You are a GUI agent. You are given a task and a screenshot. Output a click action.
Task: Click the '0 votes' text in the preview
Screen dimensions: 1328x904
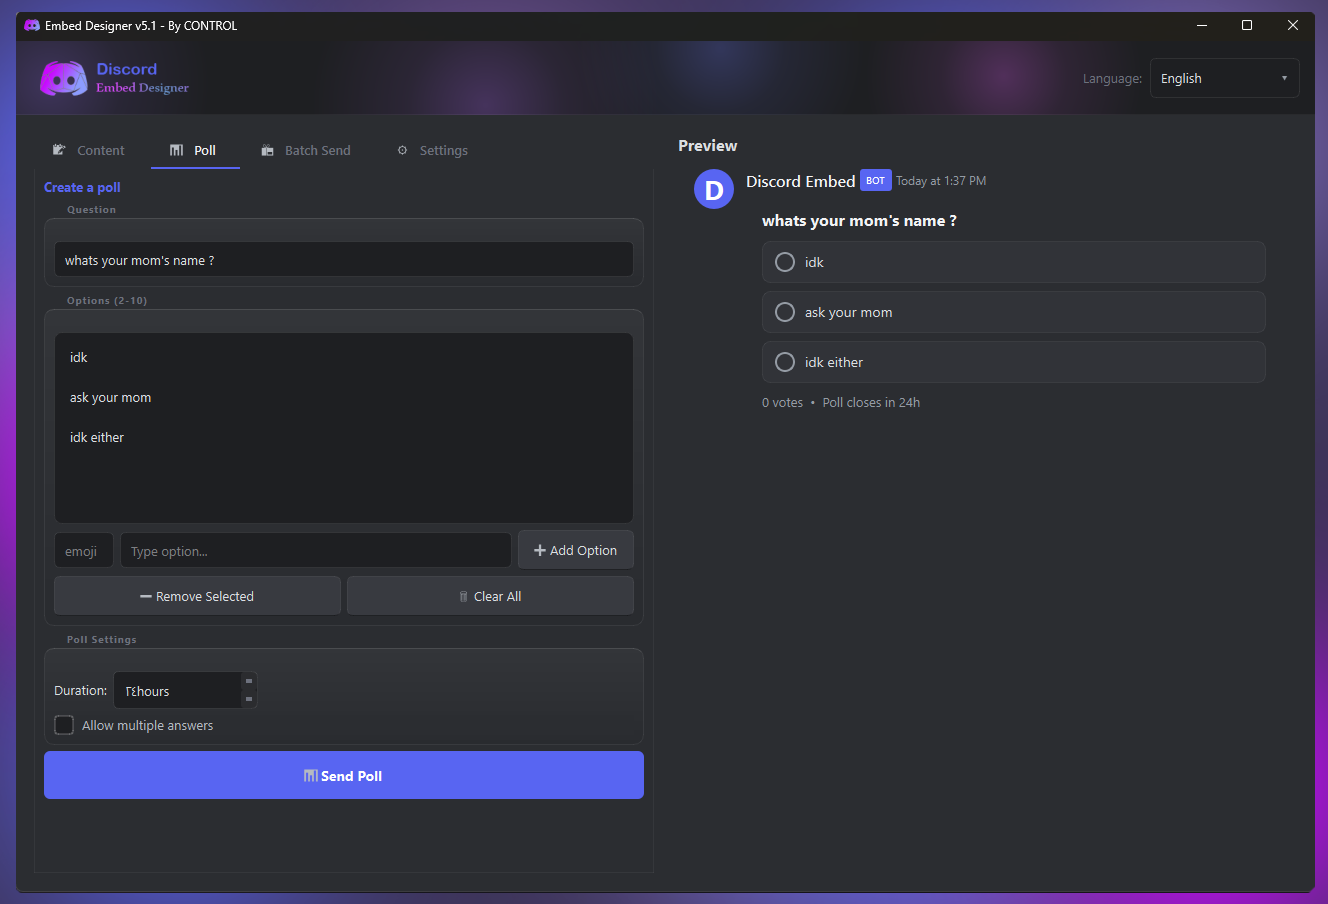(783, 402)
